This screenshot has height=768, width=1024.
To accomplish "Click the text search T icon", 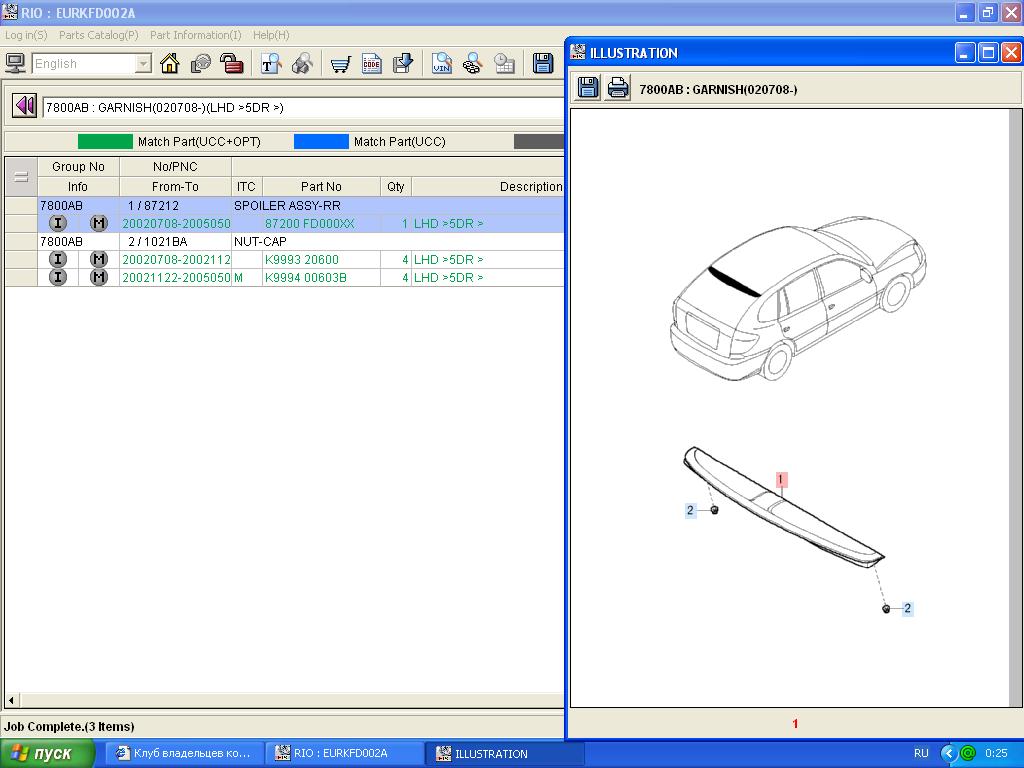I will click(271, 64).
